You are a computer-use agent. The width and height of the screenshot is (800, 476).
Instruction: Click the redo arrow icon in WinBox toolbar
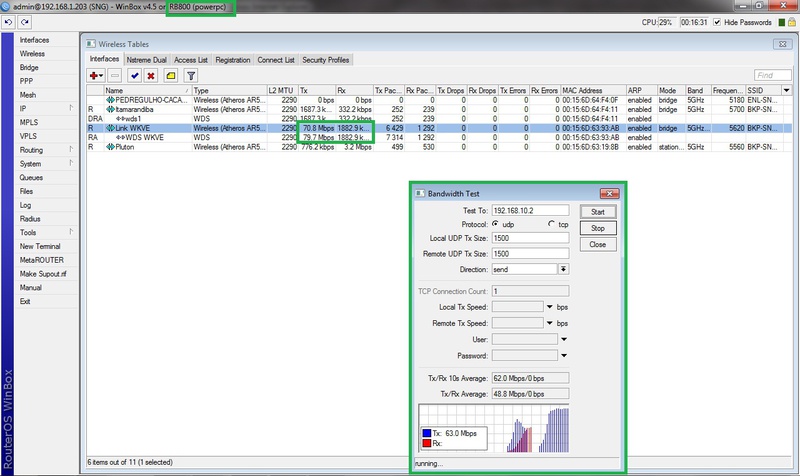(x=24, y=21)
